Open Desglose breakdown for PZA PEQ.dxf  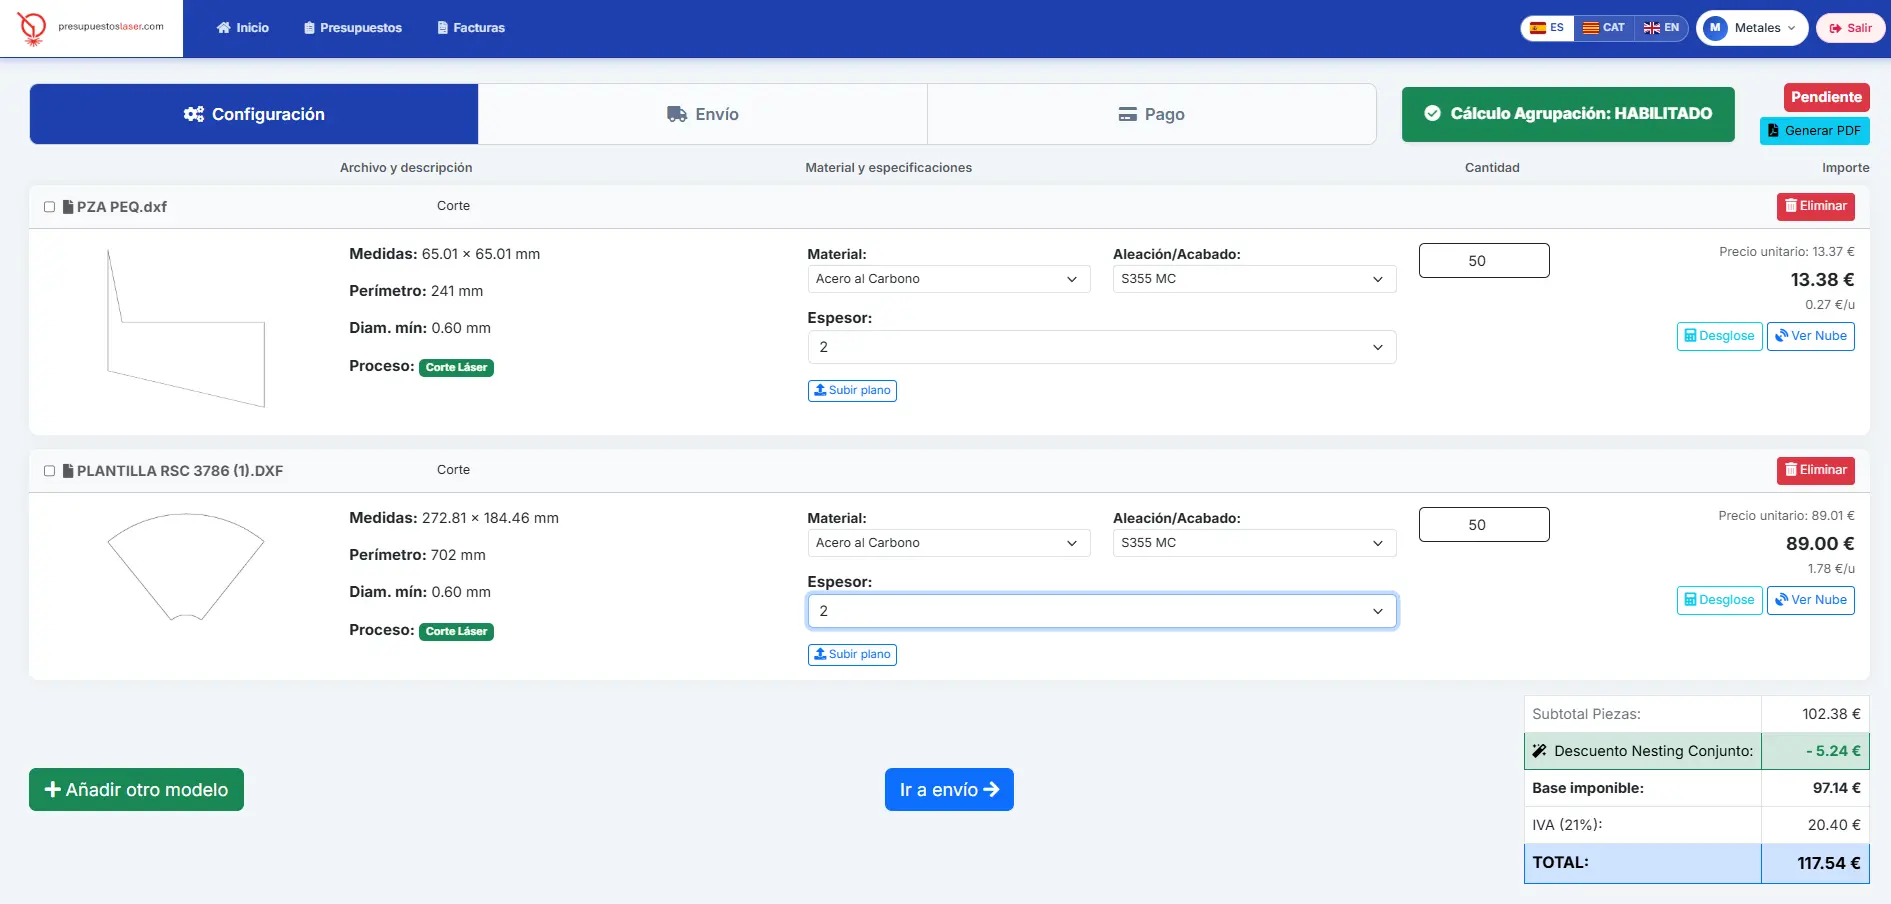tap(1719, 336)
